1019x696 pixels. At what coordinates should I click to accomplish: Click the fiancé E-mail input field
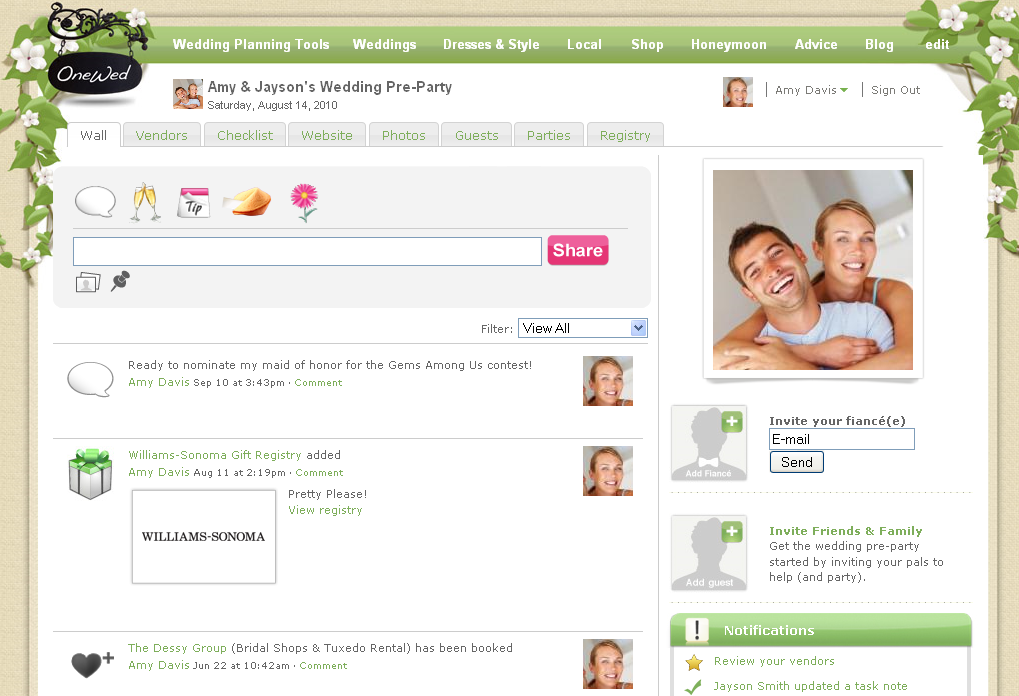coord(842,439)
